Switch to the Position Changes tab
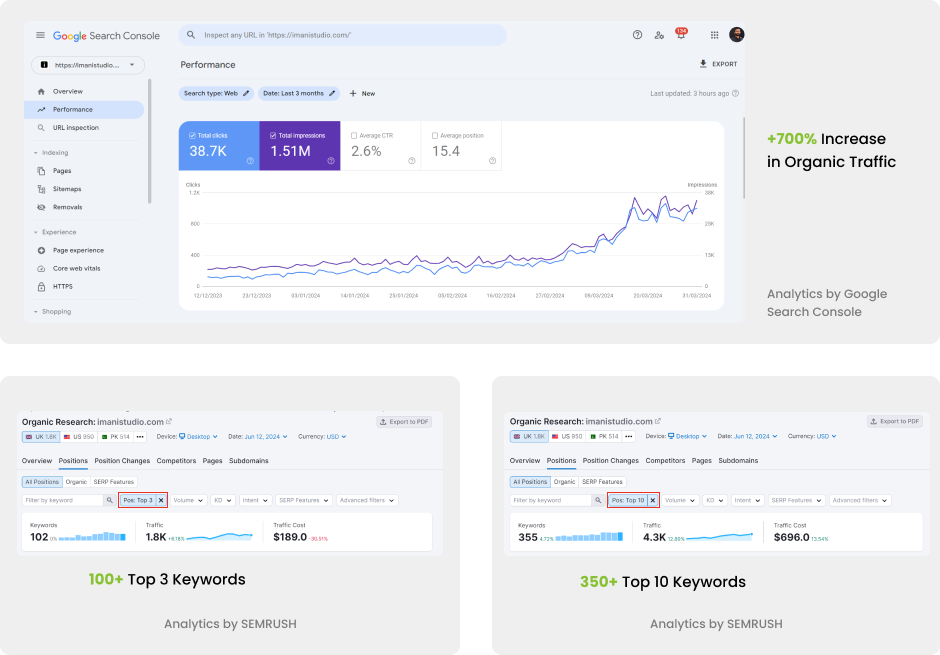The width and height of the screenshot is (940, 655). point(122,461)
